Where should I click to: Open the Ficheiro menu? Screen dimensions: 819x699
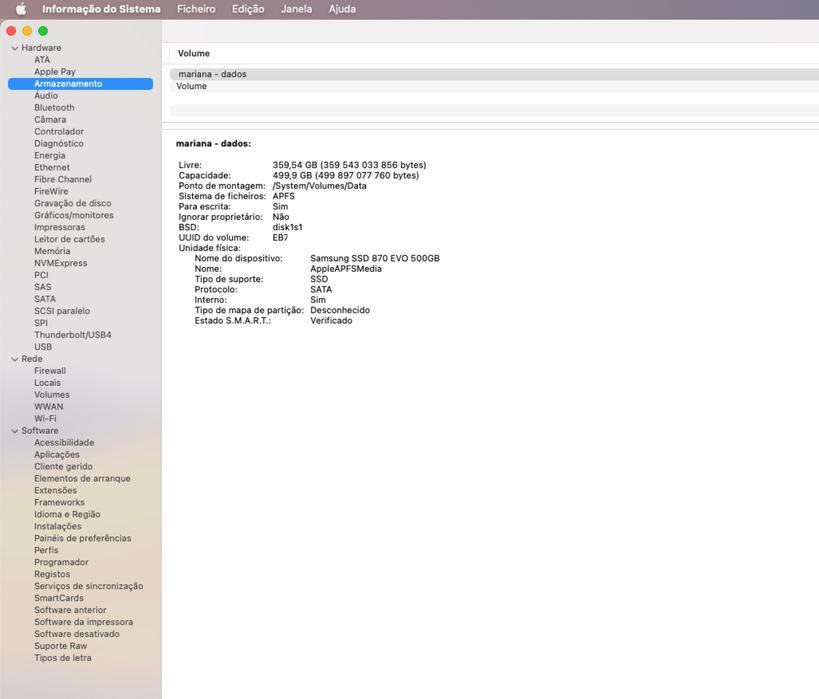(196, 9)
